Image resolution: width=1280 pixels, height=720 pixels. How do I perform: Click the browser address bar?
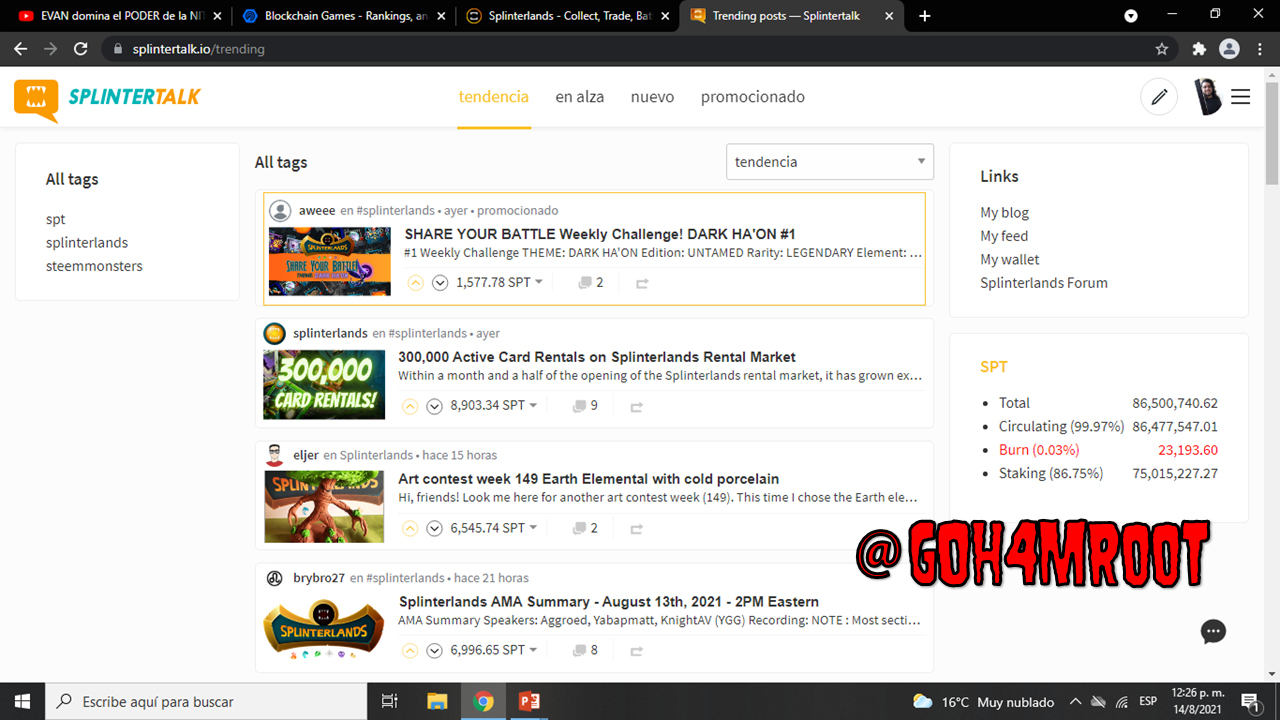640,49
